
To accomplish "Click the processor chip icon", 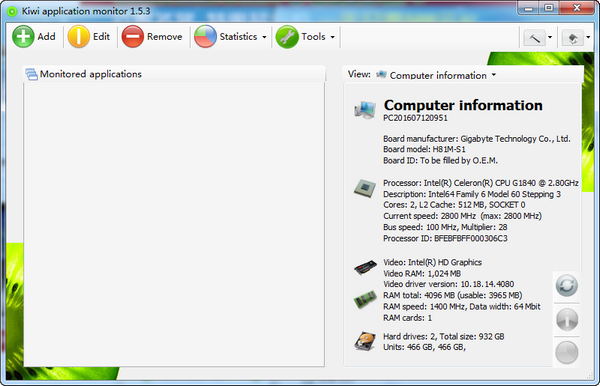I will click(x=365, y=188).
